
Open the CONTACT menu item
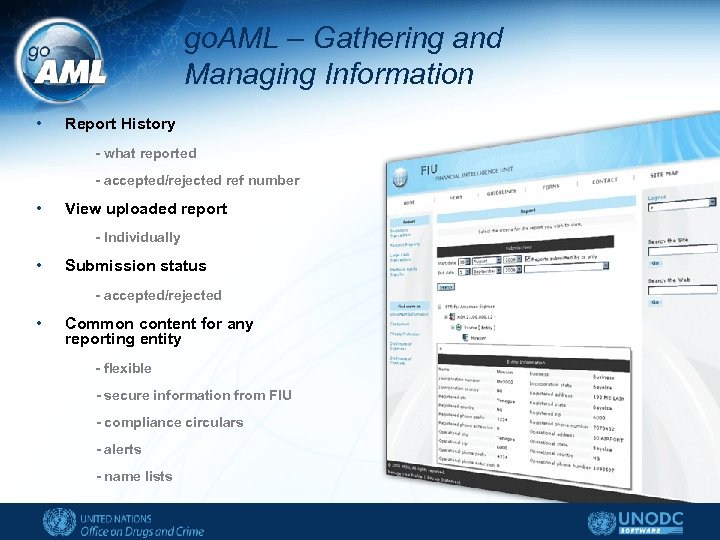pos(605,180)
